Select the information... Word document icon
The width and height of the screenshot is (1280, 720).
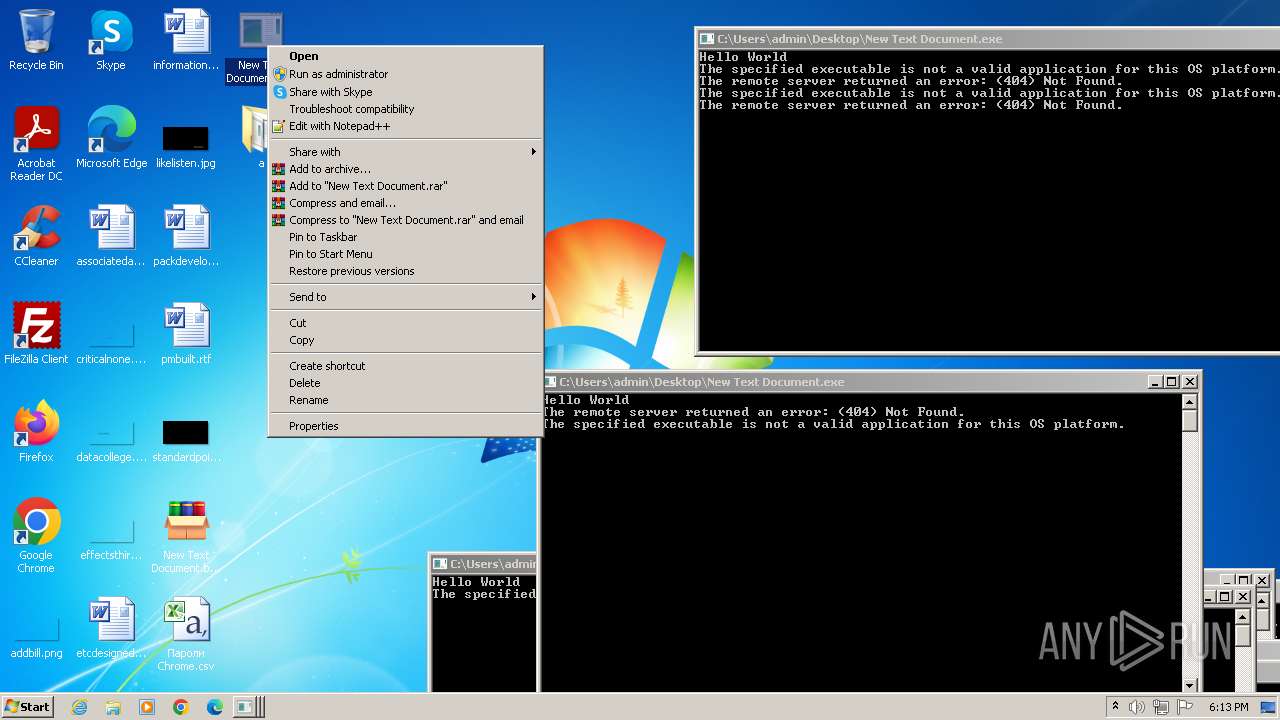coord(186,40)
